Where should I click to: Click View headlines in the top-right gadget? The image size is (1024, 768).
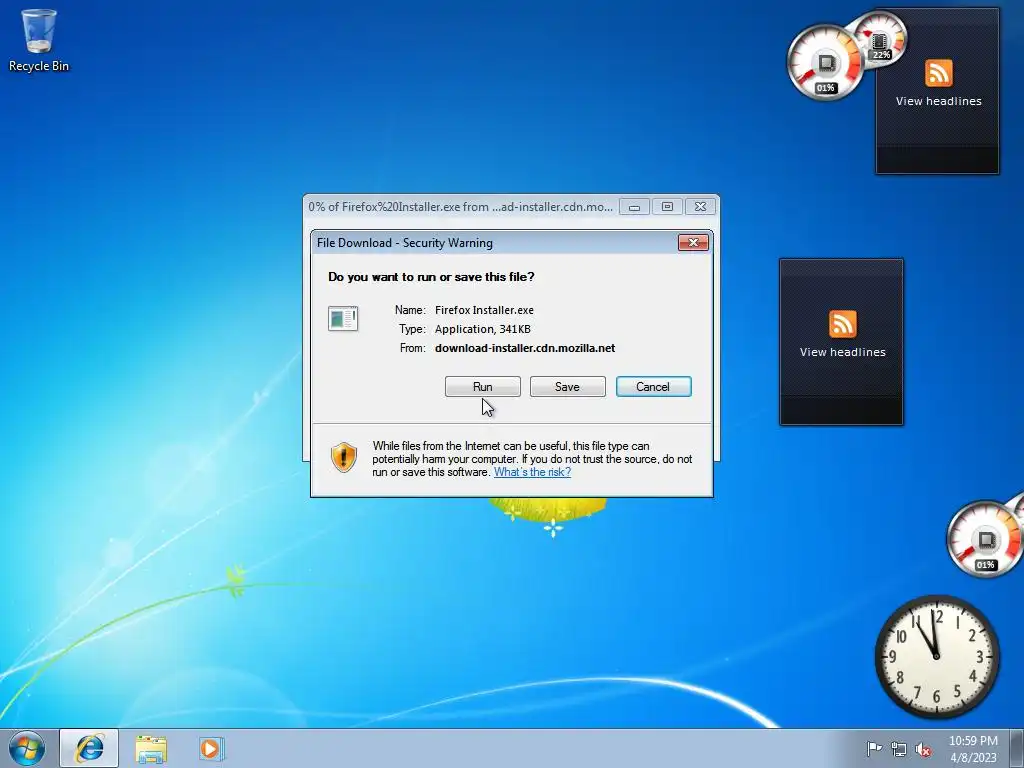pyautogui.click(x=938, y=101)
